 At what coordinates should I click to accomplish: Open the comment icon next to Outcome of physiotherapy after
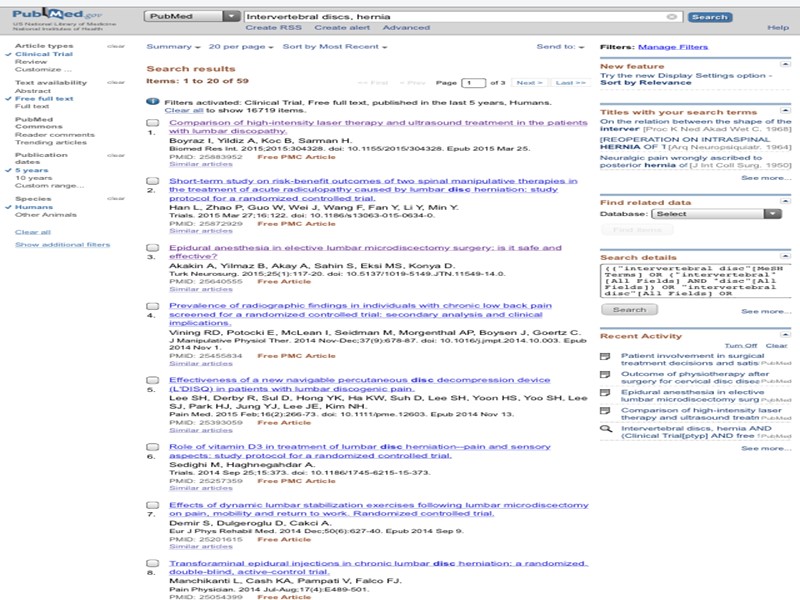click(x=605, y=374)
